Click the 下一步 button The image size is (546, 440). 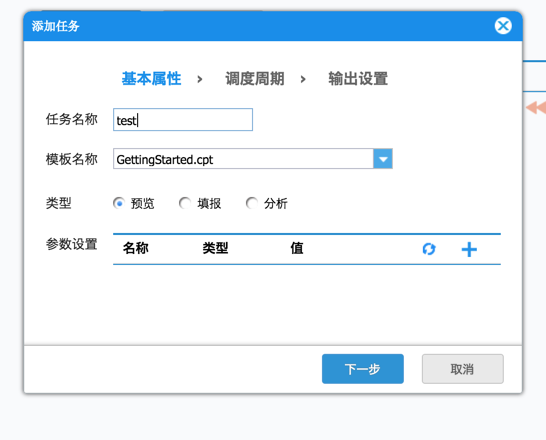(363, 369)
